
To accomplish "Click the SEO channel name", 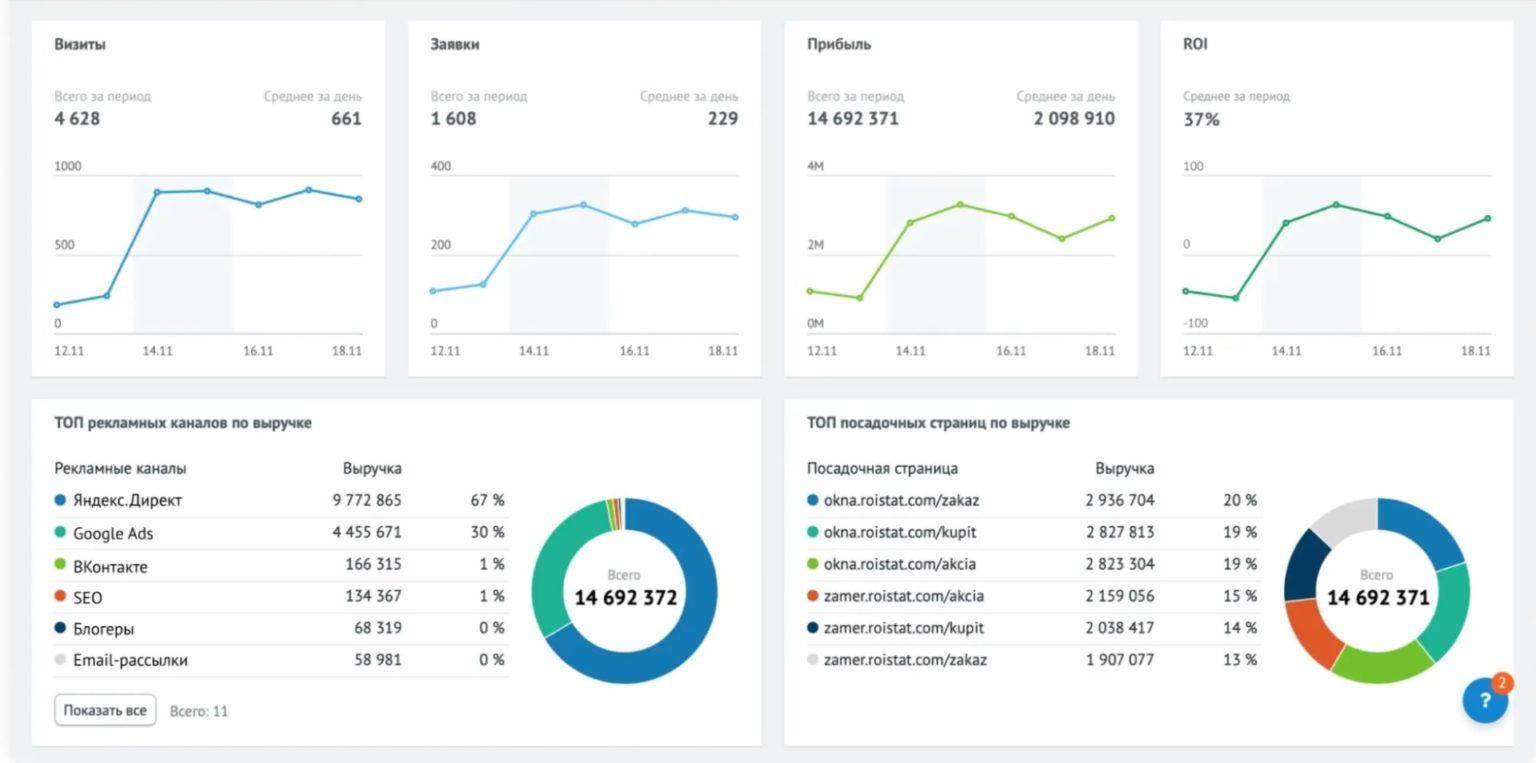I will point(88,598).
